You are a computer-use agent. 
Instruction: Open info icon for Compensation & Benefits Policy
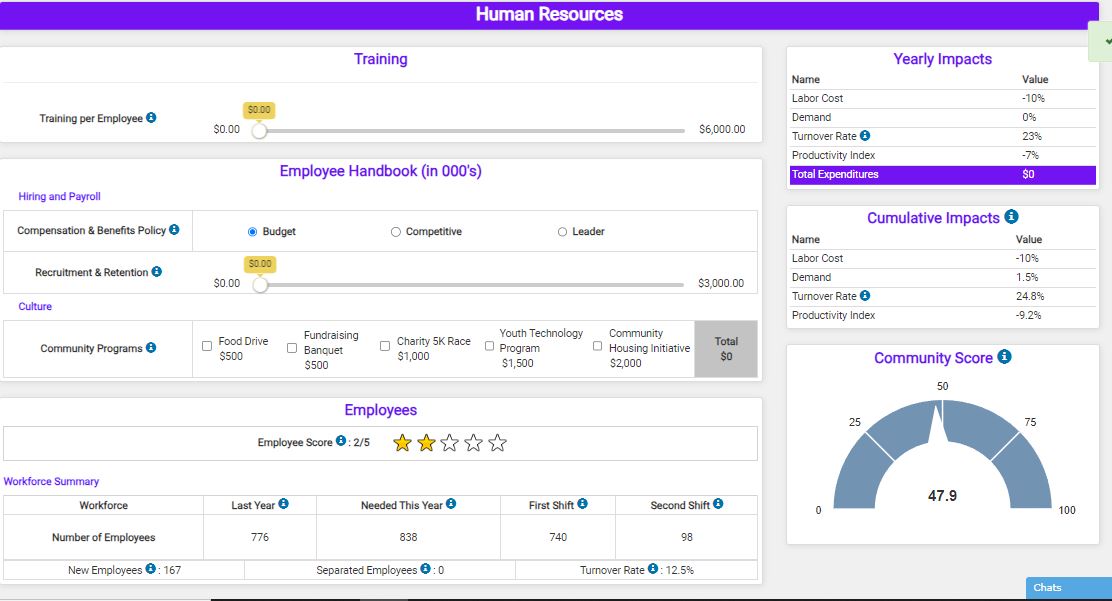pos(174,229)
